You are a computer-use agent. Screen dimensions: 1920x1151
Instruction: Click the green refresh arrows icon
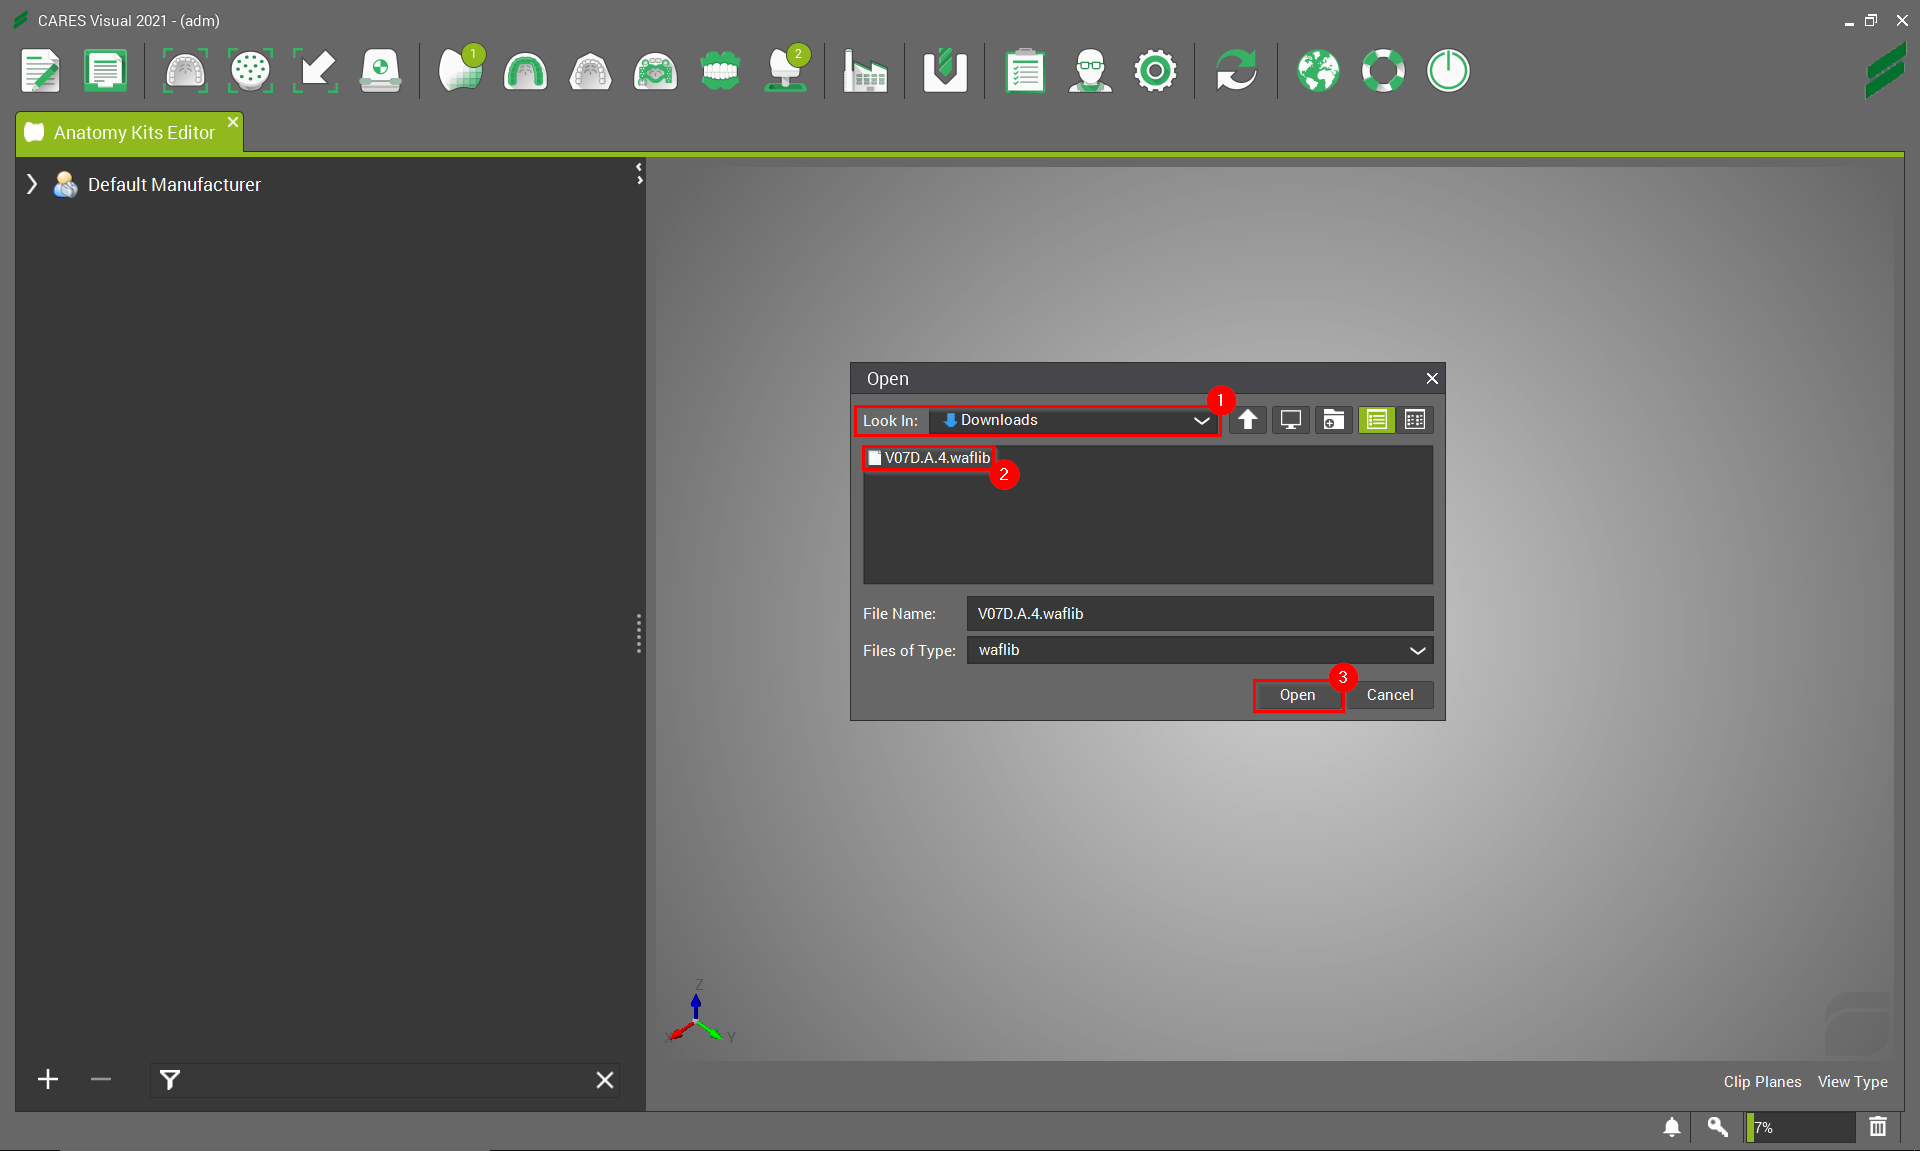(1236, 71)
